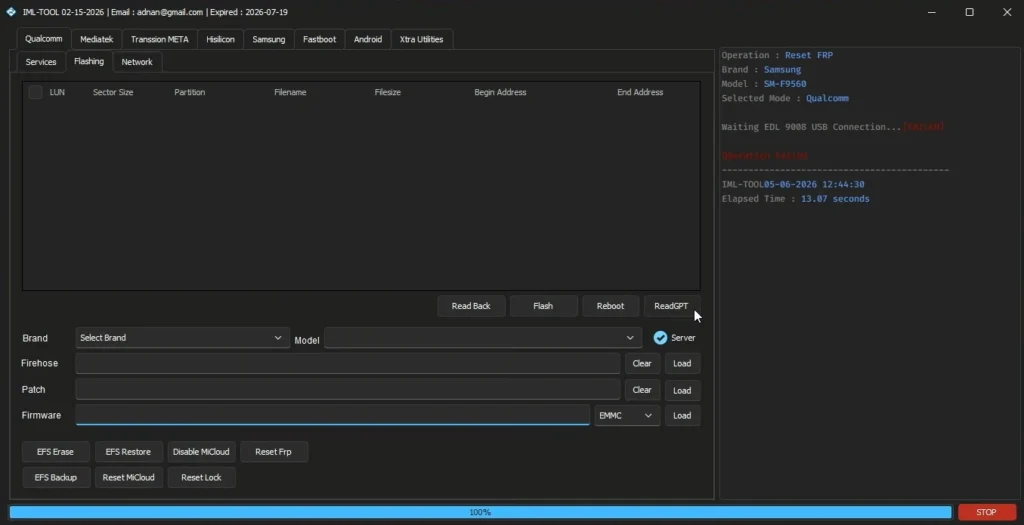
Task: Click the 'Qualcomm' selected mode value in log
Action: coord(827,98)
